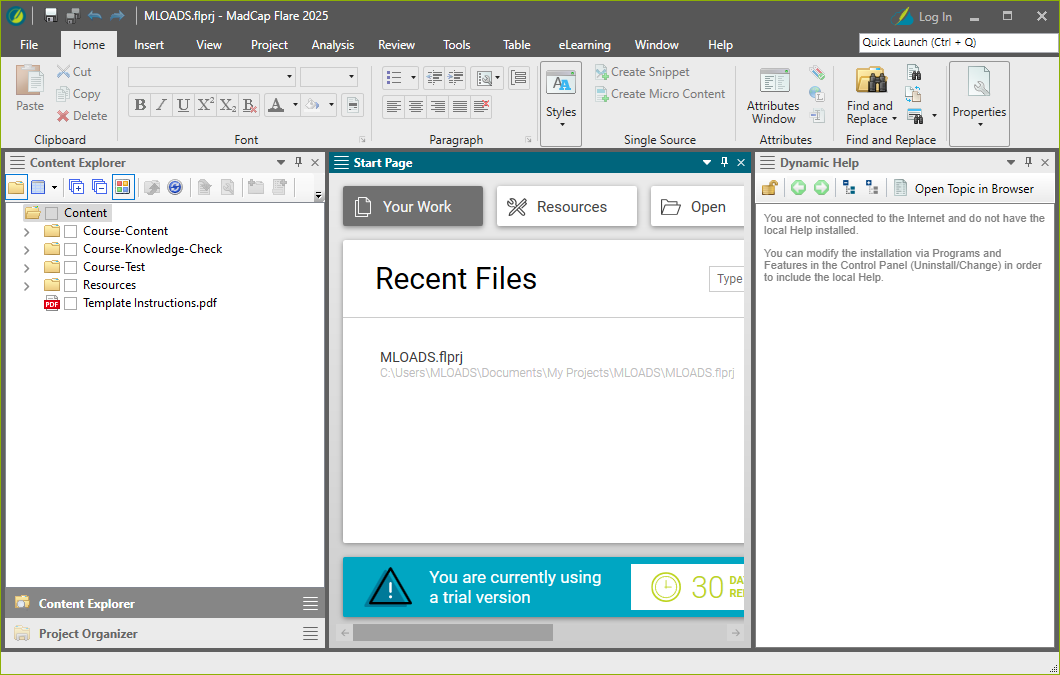Open recent file MLOADS.flprj

pos(421,357)
